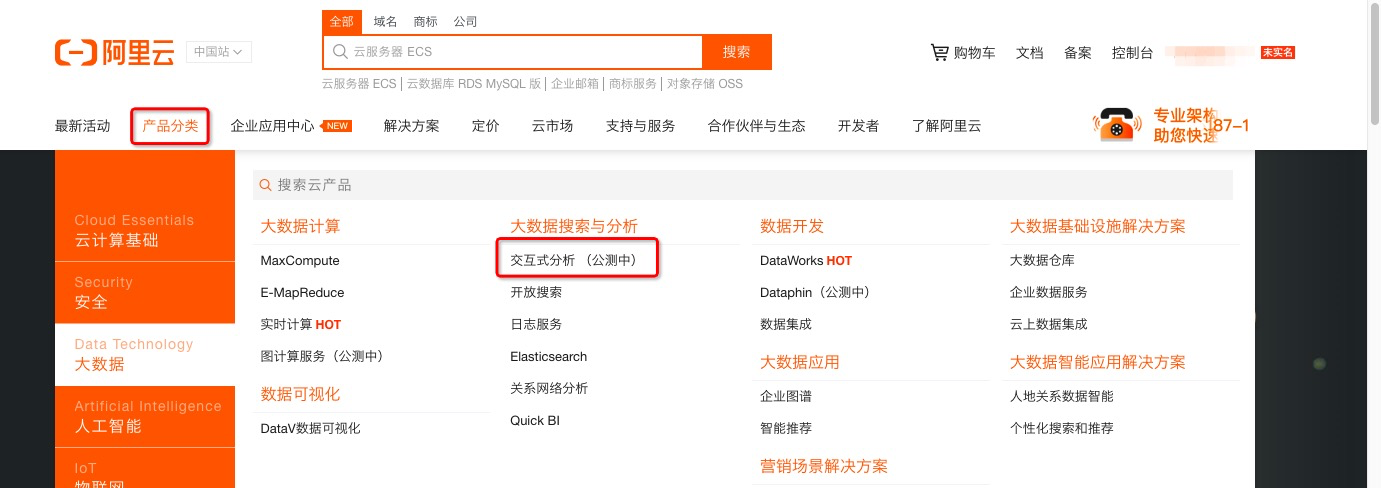The height and width of the screenshot is (488, 1381).
Task: Open the 控制台 link
Action: tap(1133, 53)
